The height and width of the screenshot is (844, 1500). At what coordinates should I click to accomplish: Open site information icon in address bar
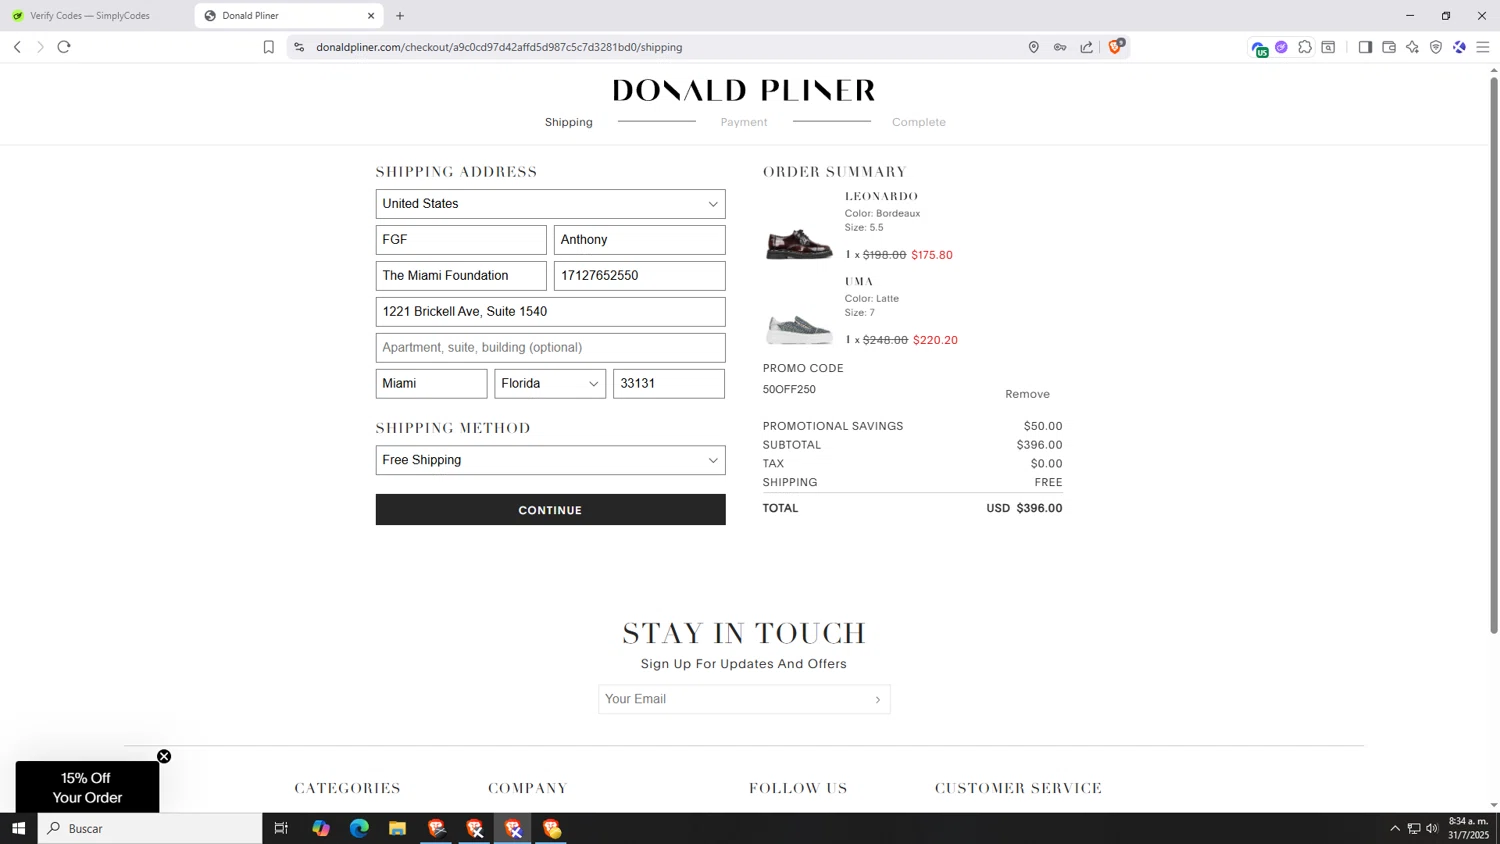(x=299, y=47)
